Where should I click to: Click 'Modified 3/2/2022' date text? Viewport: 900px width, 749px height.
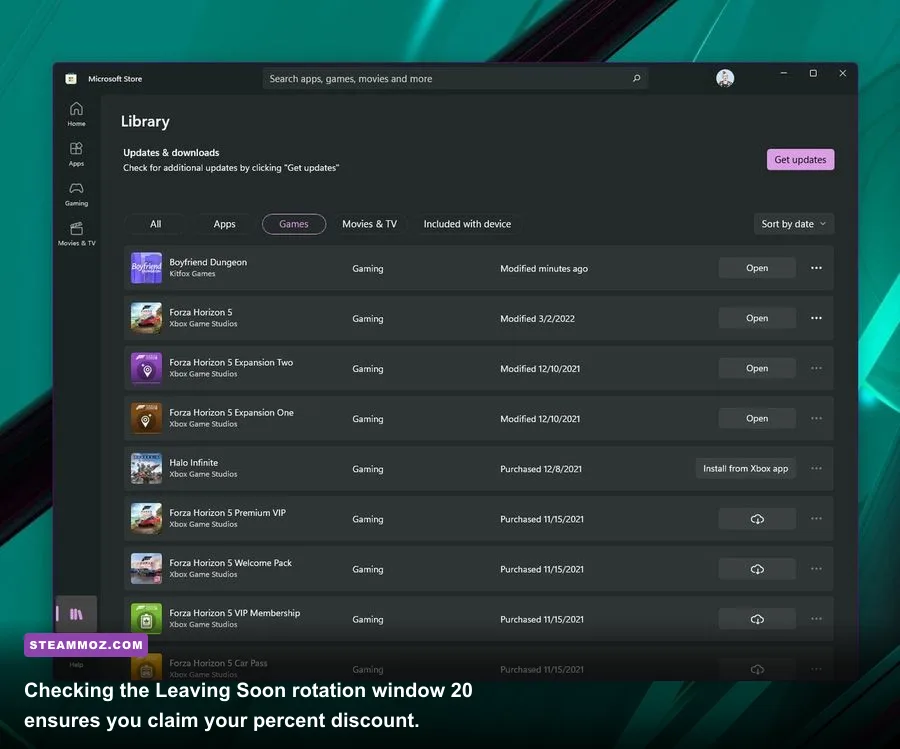click(x=537, y=319)
